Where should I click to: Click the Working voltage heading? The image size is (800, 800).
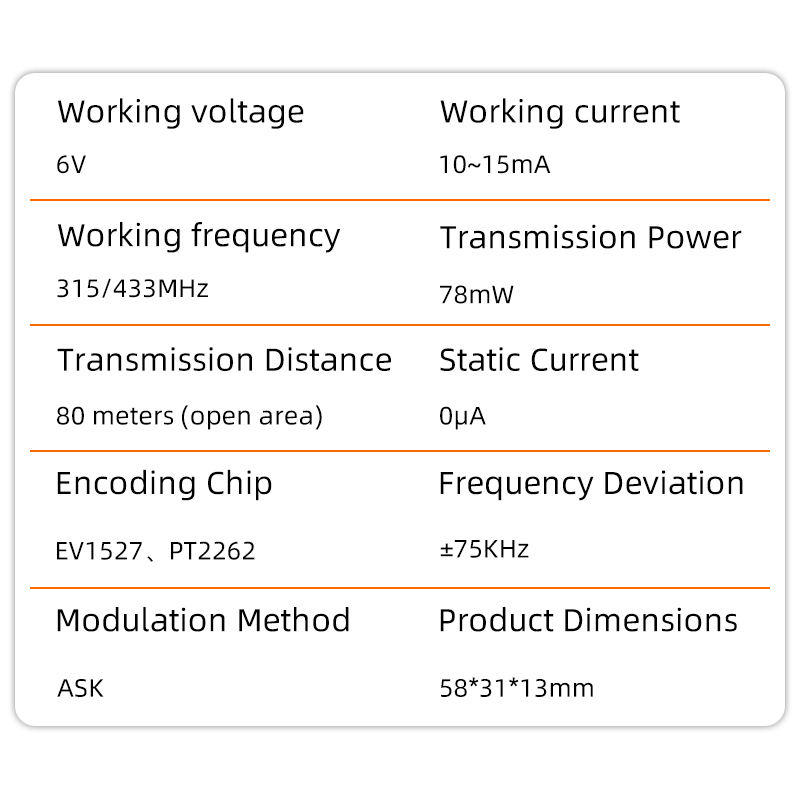180,112
